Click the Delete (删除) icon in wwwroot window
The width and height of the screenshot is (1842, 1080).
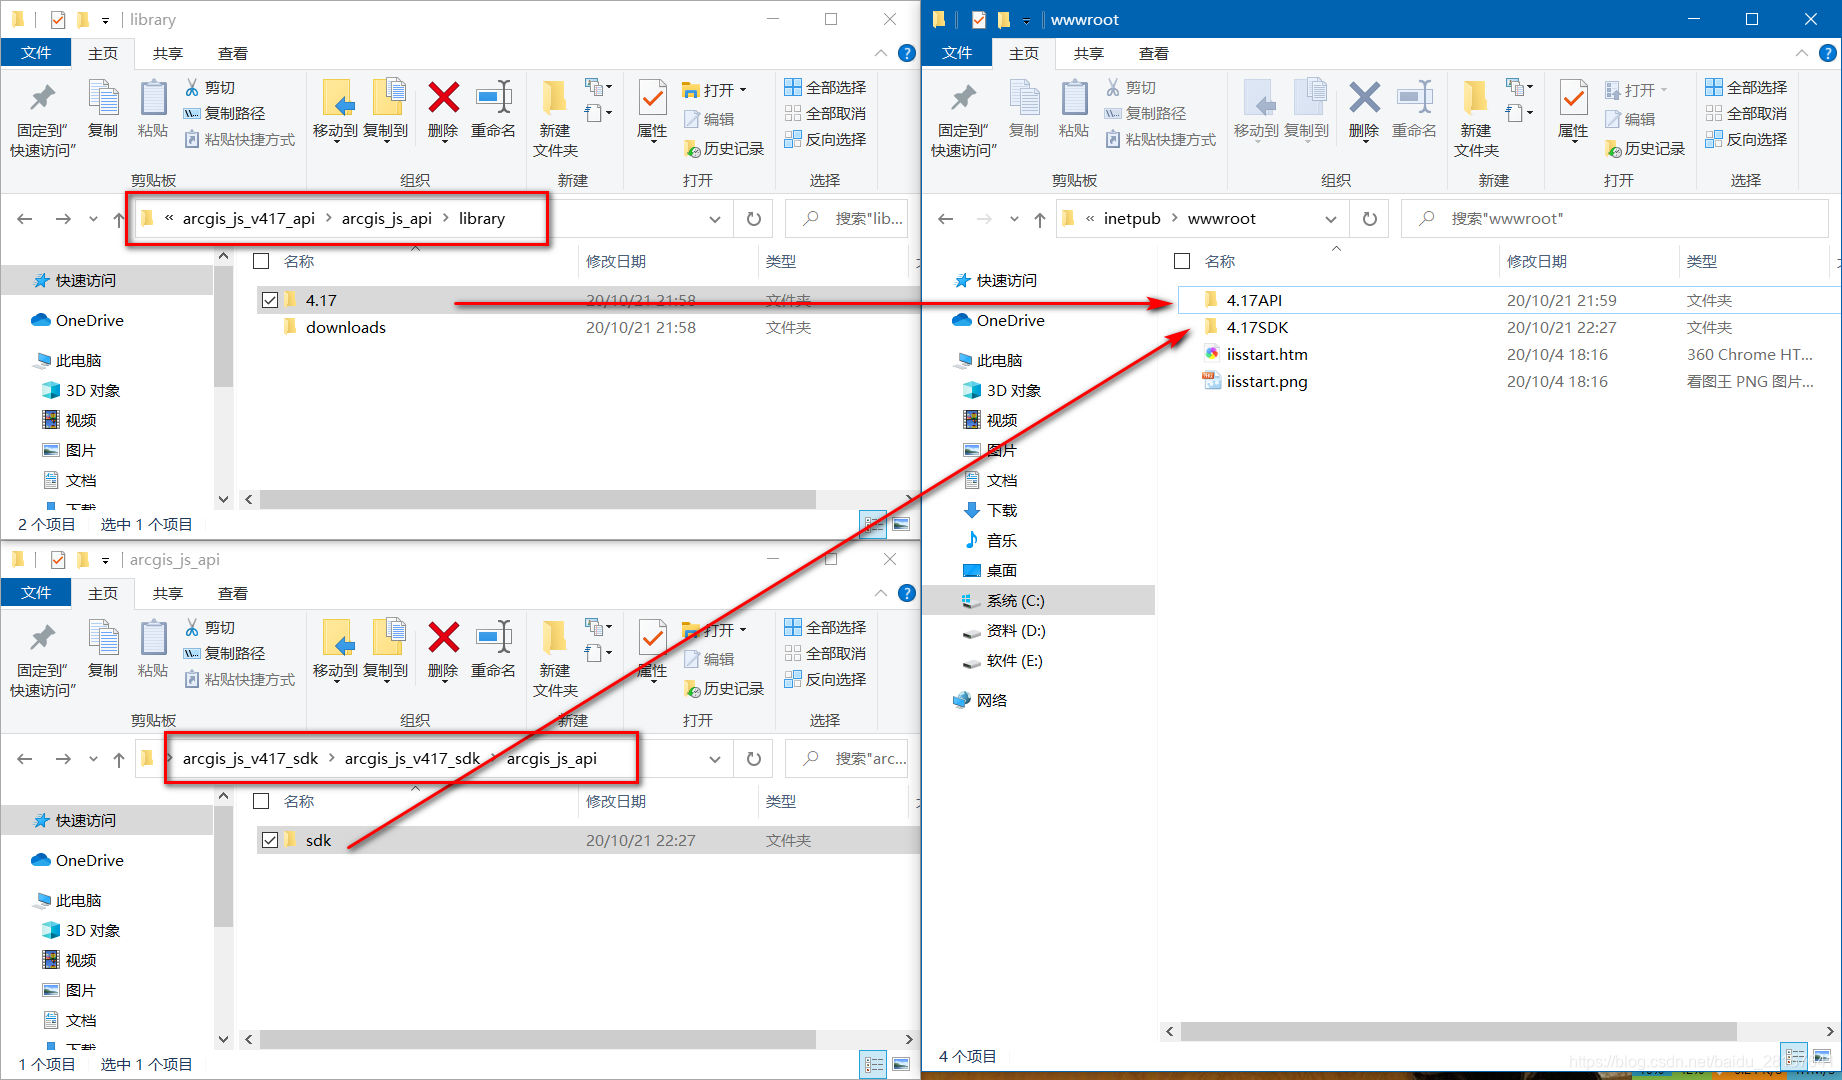pos(1364,98)
